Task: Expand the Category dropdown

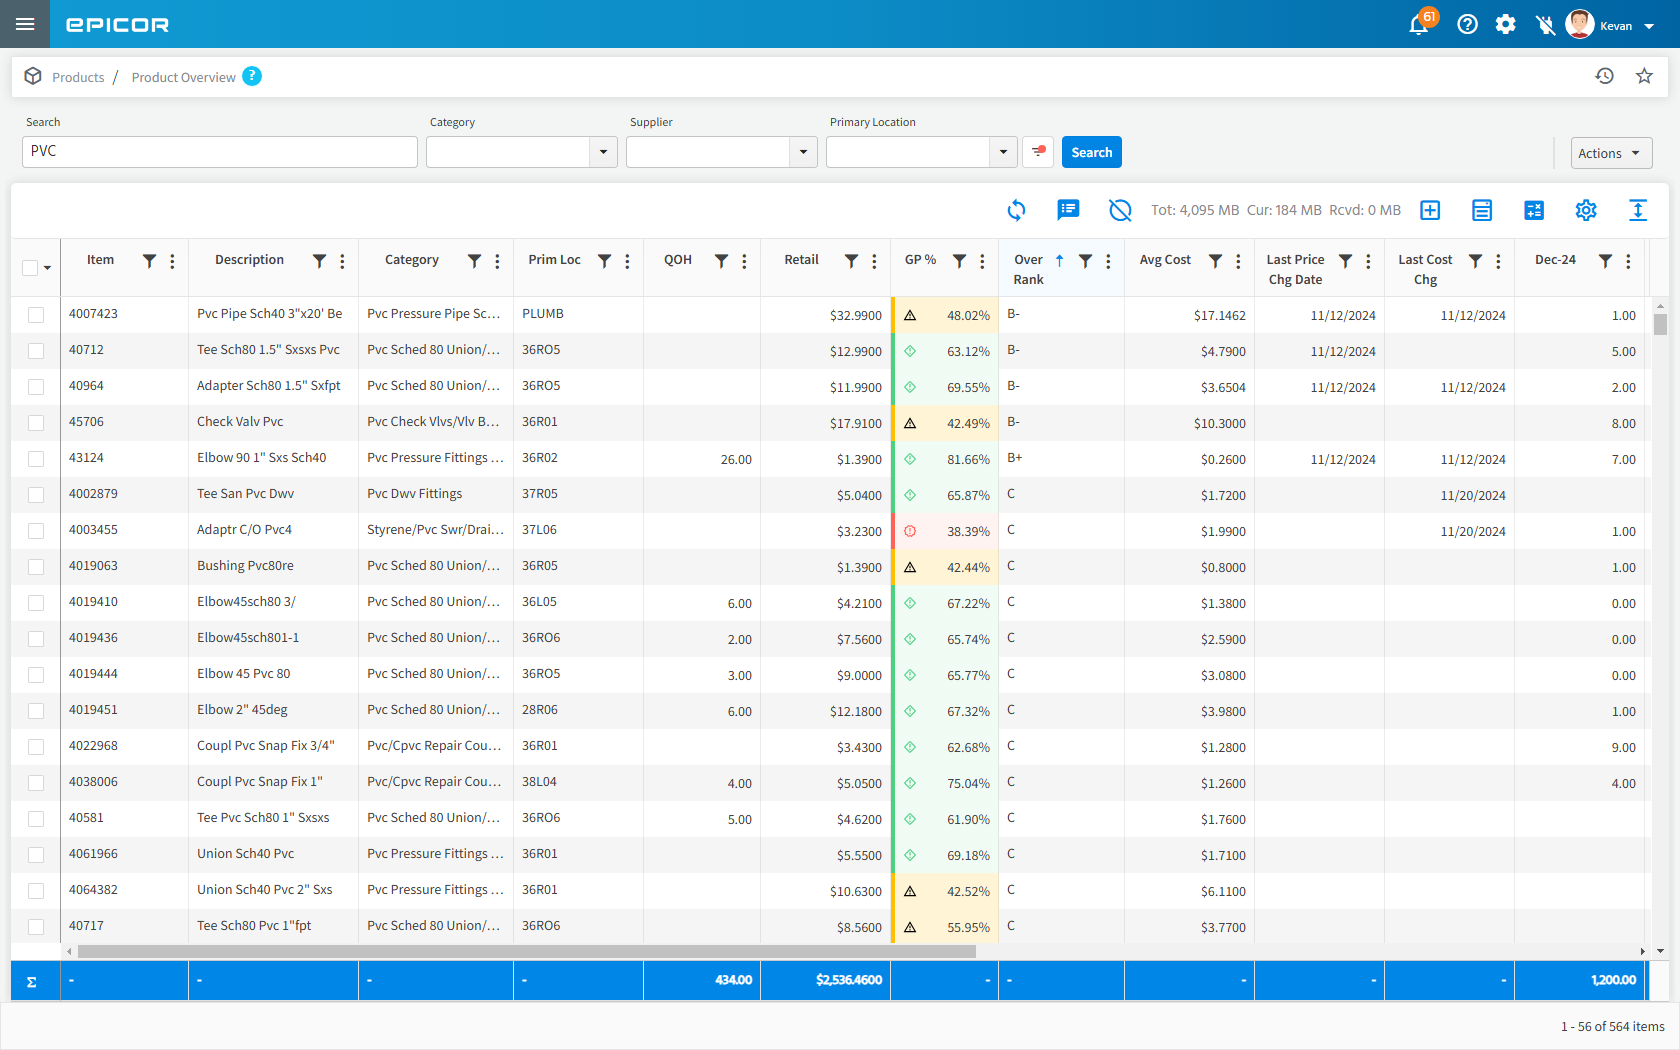Action: coord(602,152)
